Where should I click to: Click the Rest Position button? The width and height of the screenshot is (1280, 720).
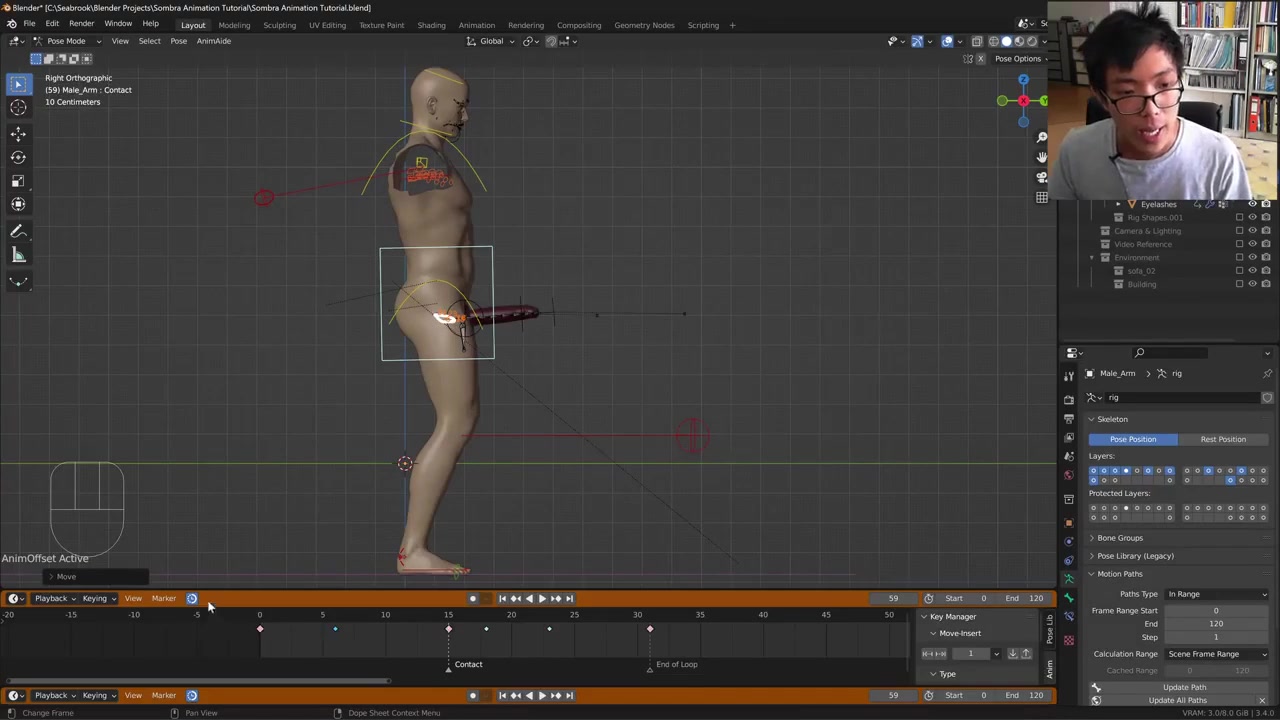click(x=1223, y=439)
